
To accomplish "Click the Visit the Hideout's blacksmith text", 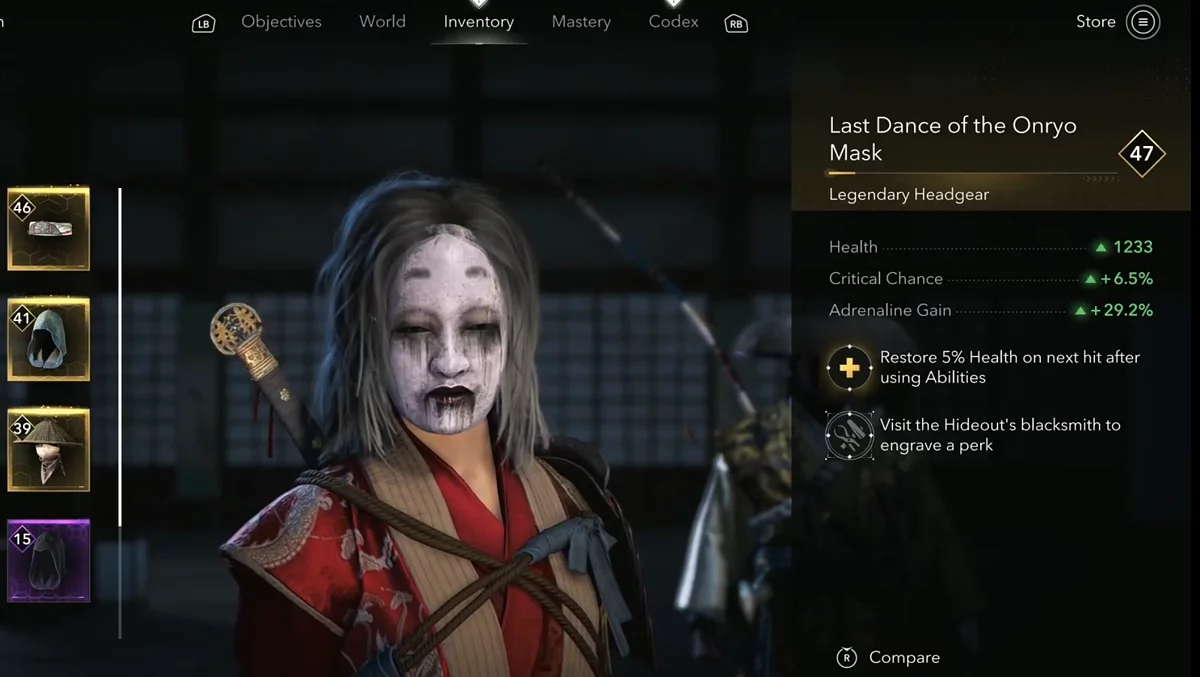I will click(x=1000, y=435).
